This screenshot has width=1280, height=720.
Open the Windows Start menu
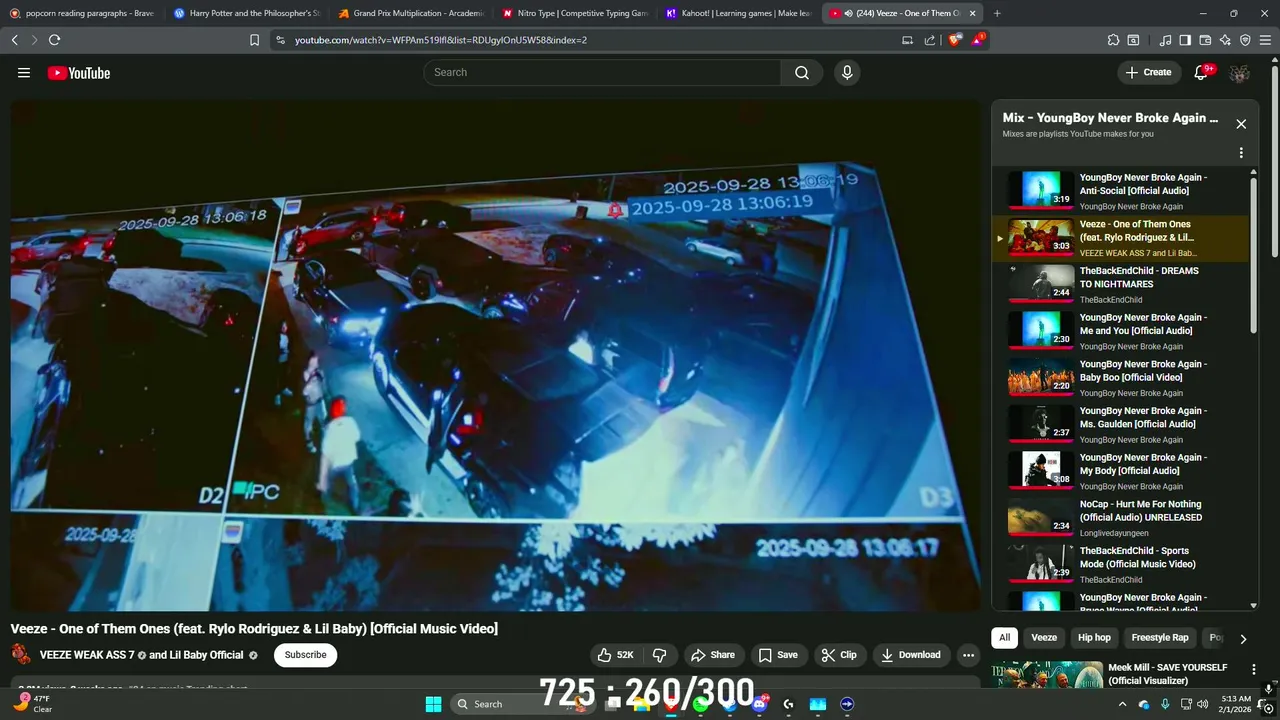click(x=433, y=704)
